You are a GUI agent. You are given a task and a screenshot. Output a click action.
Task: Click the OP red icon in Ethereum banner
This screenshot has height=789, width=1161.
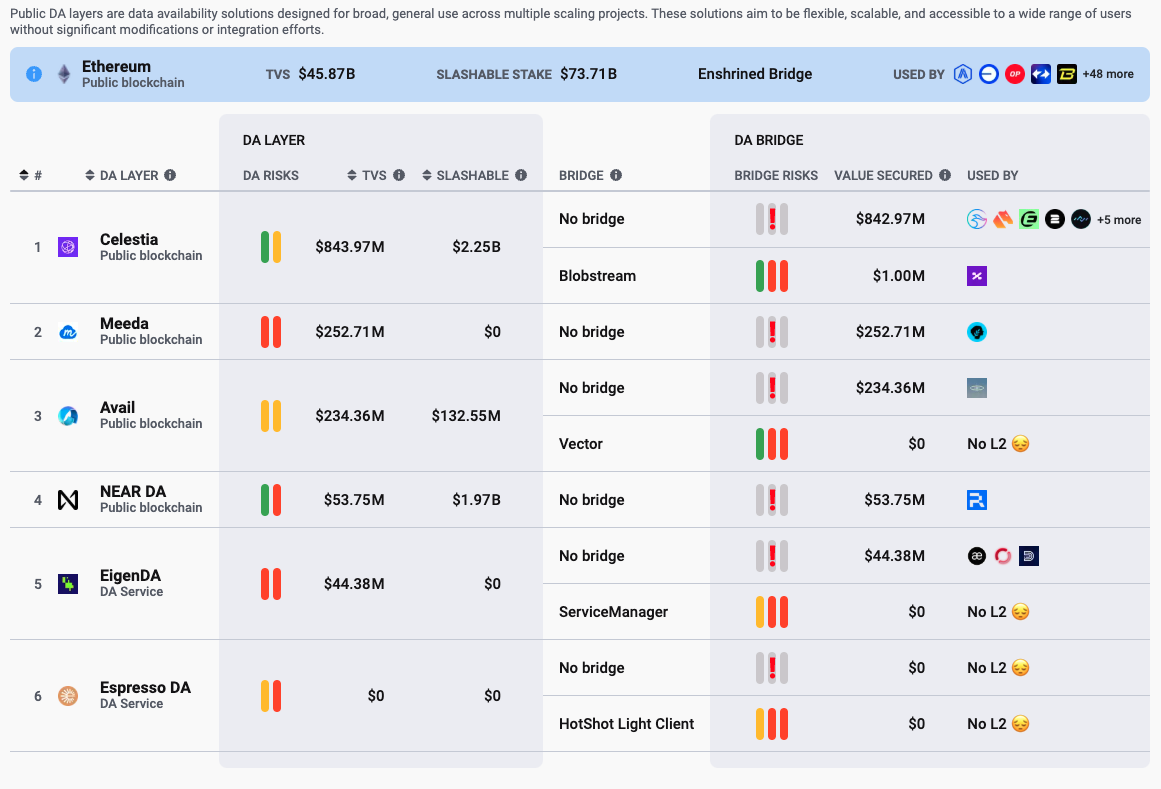tap(1014, 74)
